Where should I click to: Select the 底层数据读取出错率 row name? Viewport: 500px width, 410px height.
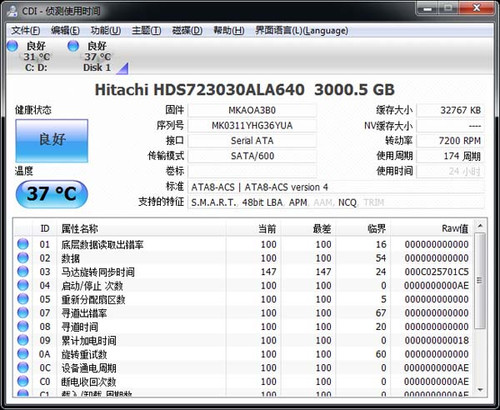pyautogui.click(x=102, y=245)
